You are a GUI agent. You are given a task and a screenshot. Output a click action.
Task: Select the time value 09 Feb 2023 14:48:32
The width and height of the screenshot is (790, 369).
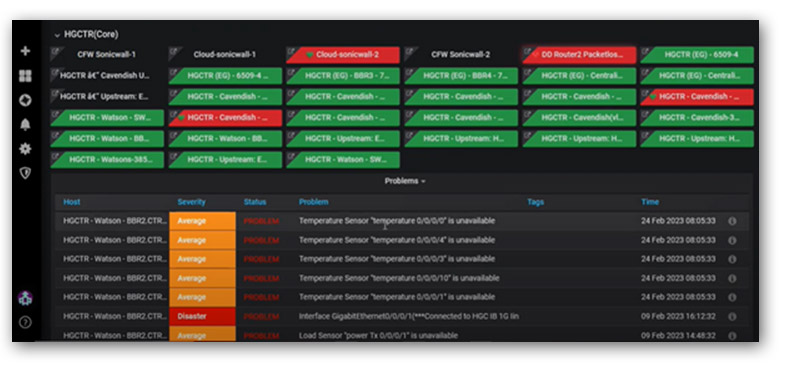678,336
